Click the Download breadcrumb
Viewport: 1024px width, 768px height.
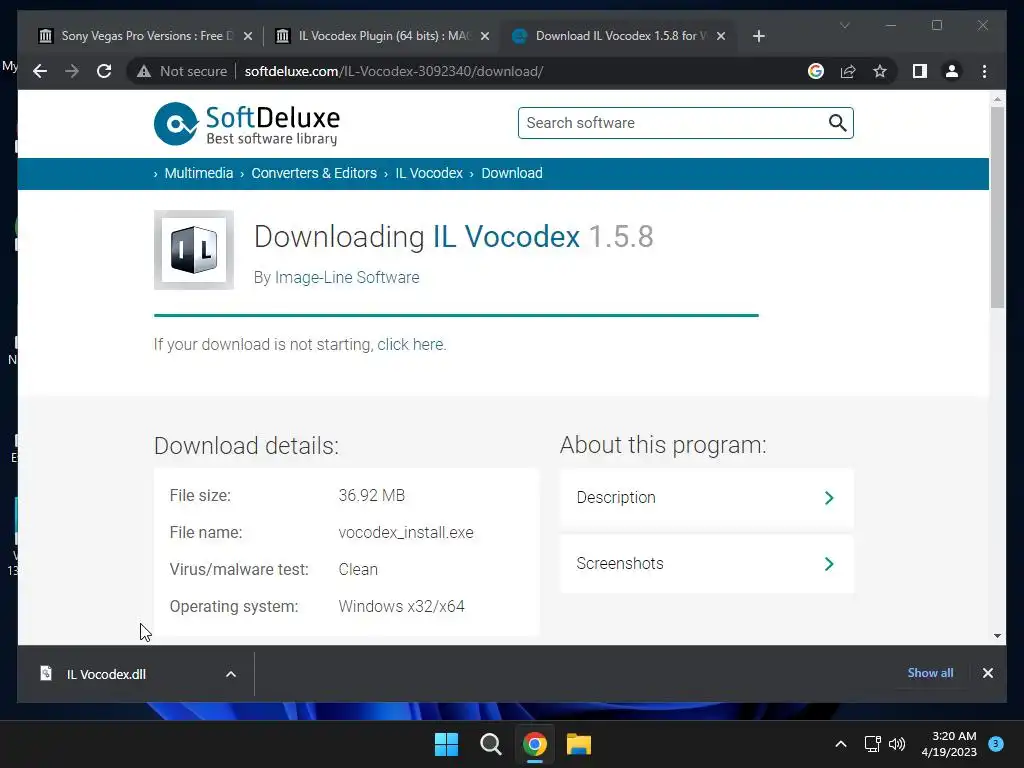[512, 173]
